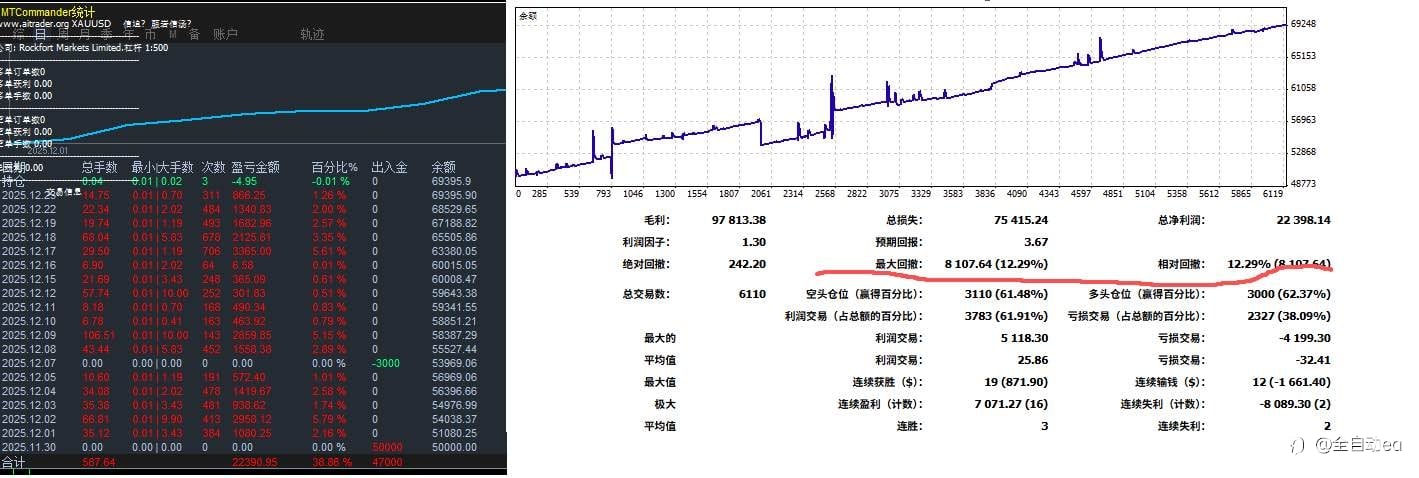
Task: Switch to the 日 daily statistics tab
Action: [40, 34]
